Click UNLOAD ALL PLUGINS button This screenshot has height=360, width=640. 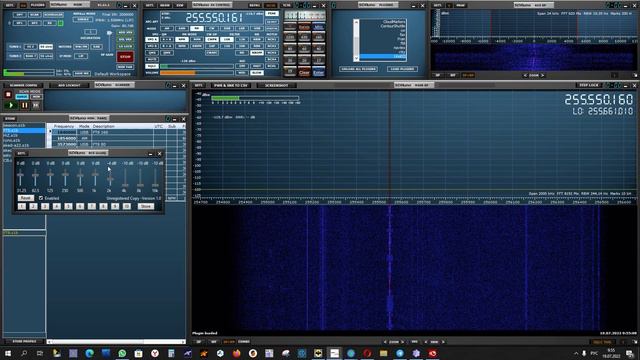(x=358, y=69)
